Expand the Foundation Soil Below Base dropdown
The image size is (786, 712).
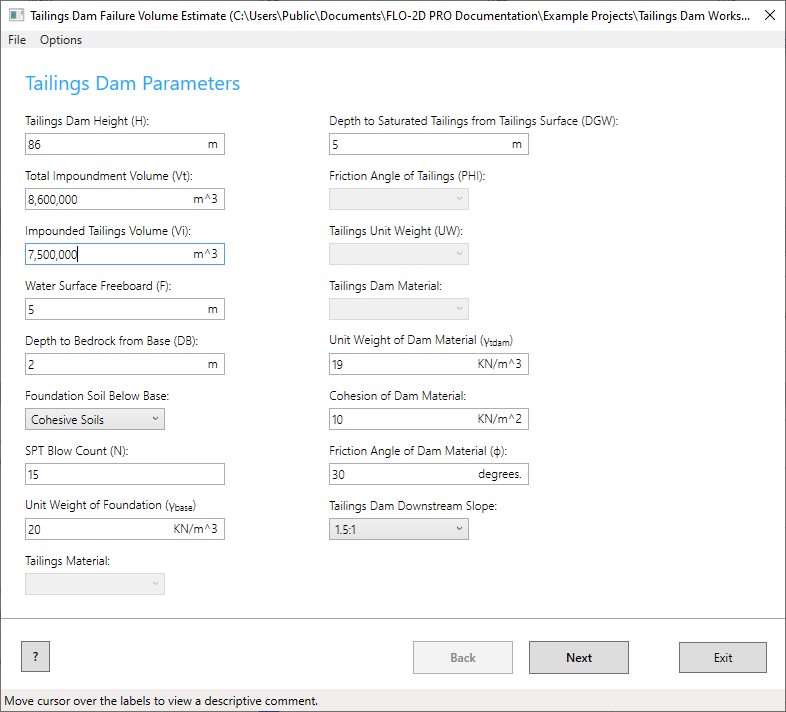(95, 419)
